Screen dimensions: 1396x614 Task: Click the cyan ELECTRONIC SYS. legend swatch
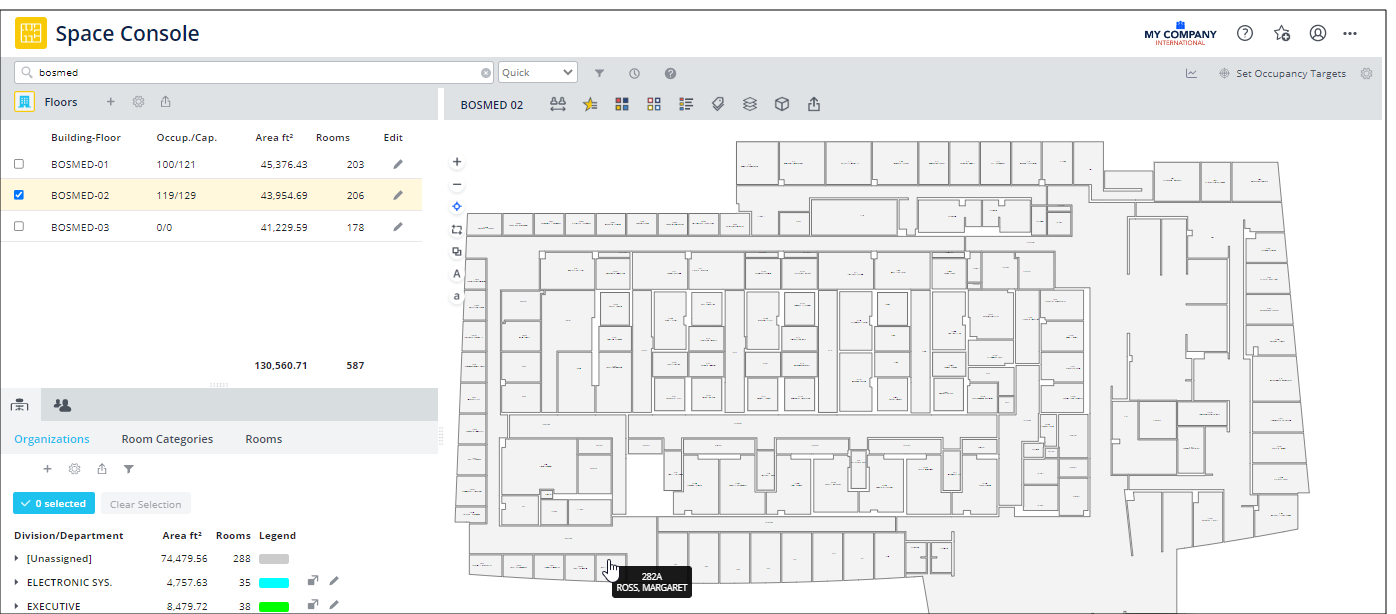[274, 582]
